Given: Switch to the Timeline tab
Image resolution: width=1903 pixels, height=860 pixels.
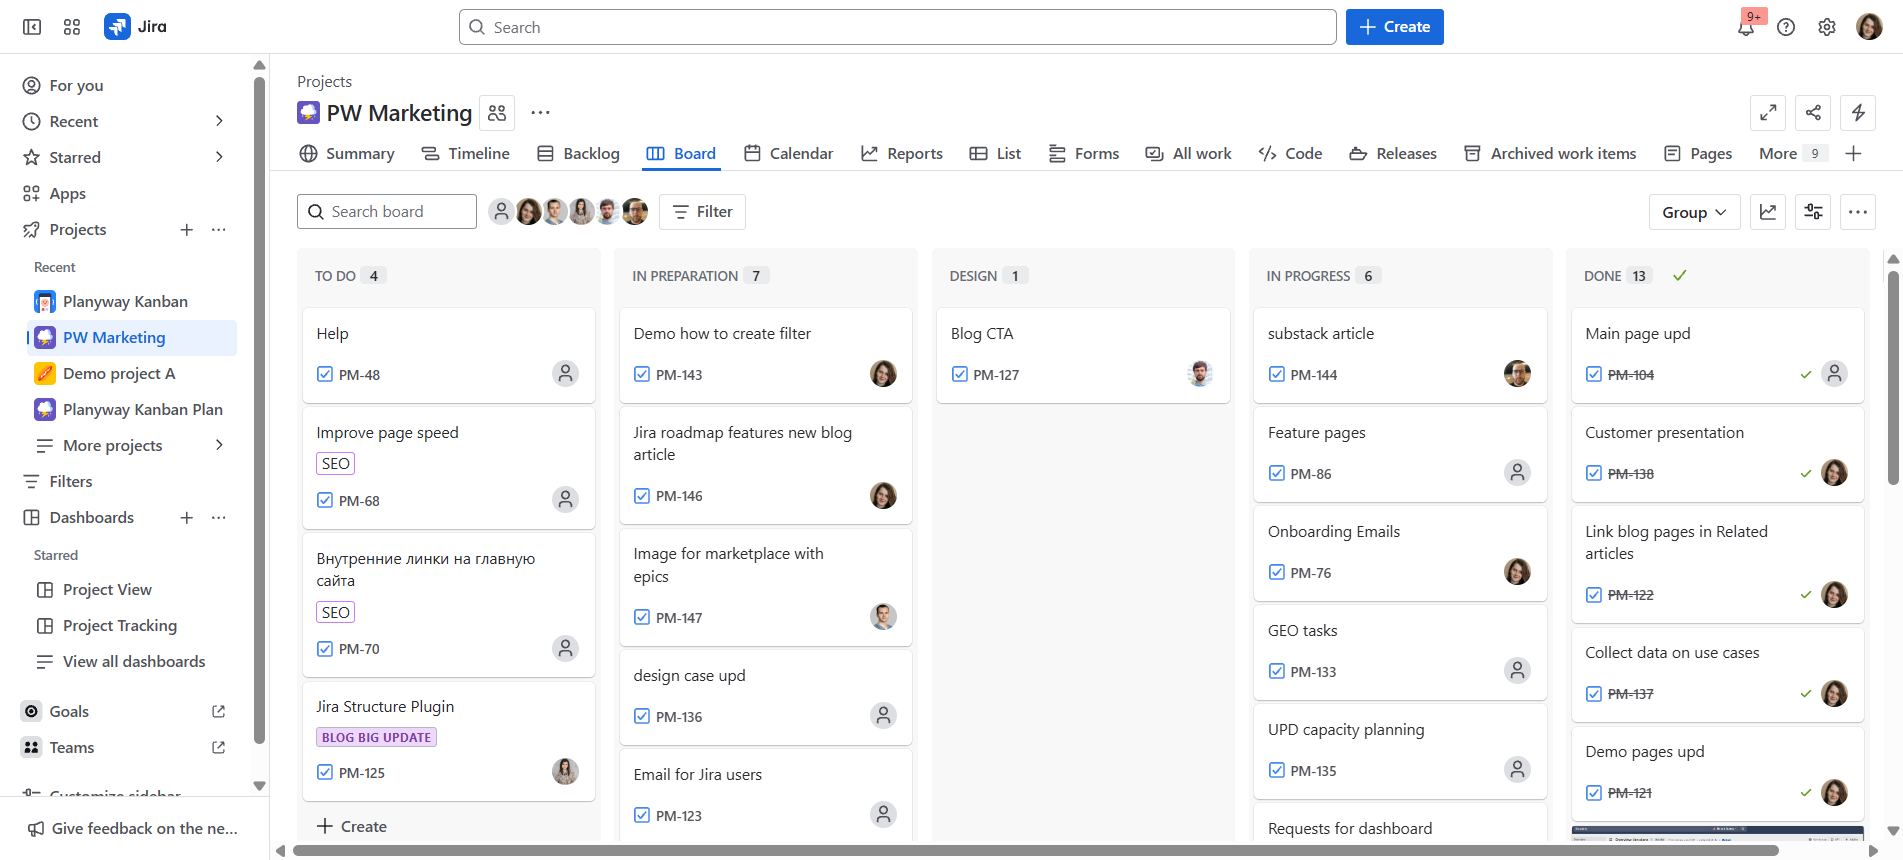Looking at the screenshot, I should pos(466,153).
